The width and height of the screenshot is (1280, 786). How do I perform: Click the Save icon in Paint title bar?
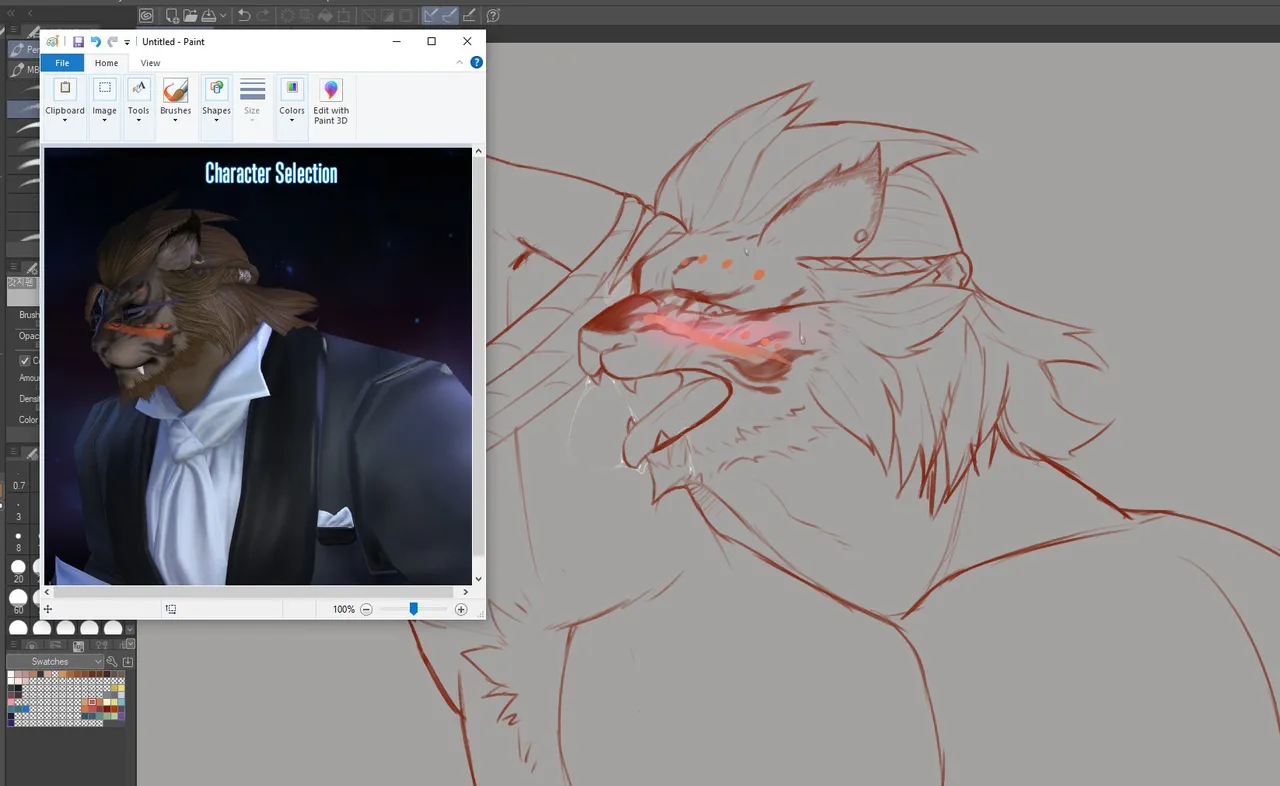click(78, 42)
